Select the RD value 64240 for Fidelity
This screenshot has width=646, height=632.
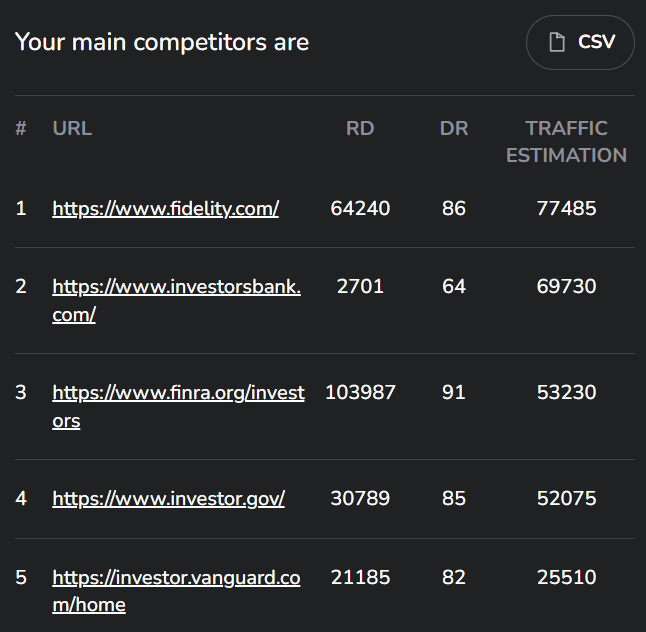coord(360,208)
